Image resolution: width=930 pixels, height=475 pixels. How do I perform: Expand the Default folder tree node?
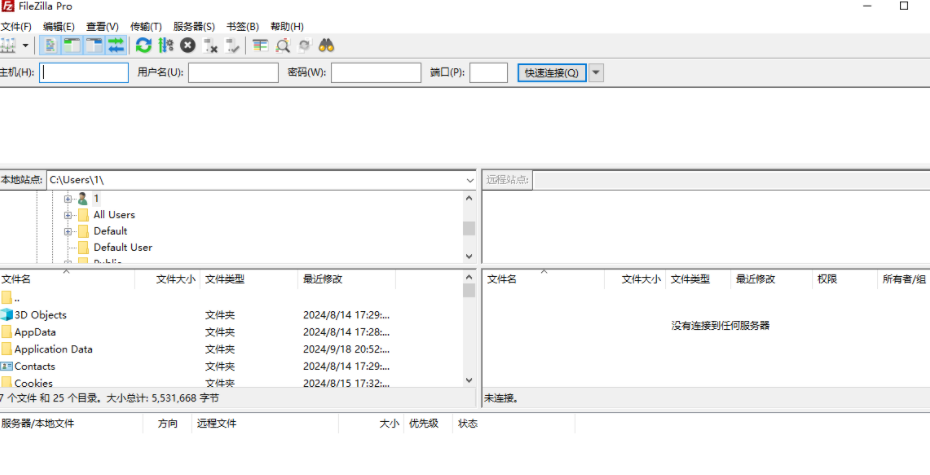pyautogui.click(x=68, y=231)
